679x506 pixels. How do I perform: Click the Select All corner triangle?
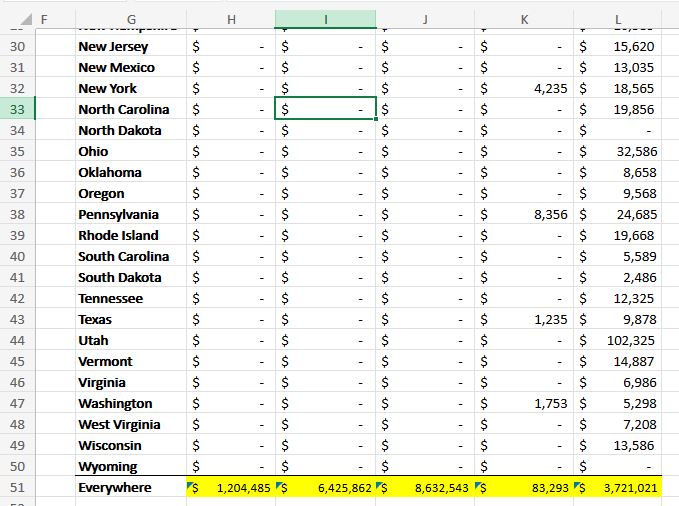tap(26, 19)
